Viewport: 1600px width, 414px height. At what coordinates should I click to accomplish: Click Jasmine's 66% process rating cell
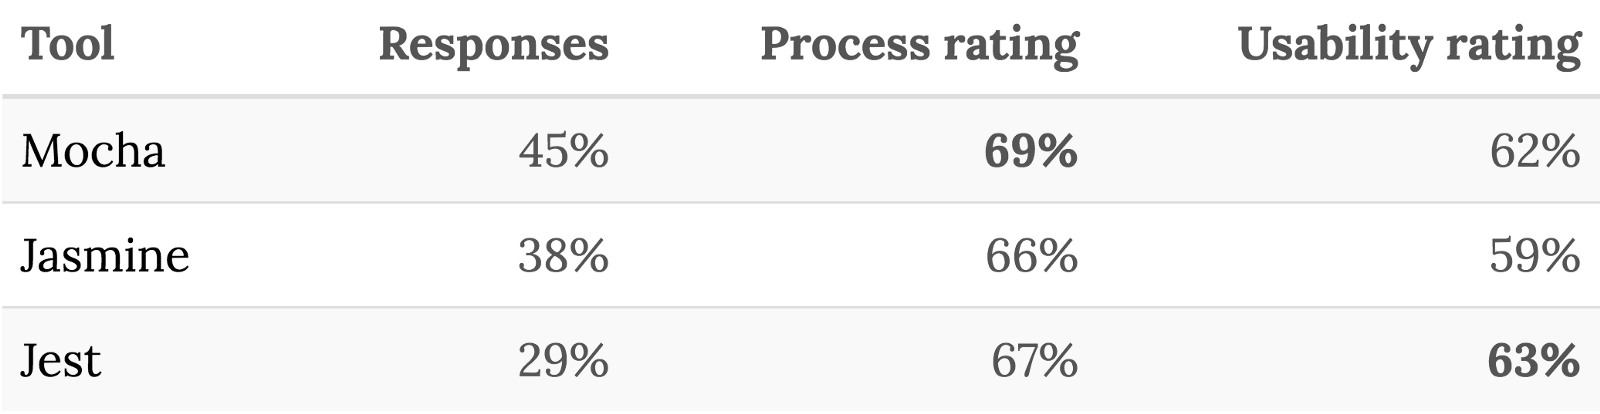tap(1031, 256)
